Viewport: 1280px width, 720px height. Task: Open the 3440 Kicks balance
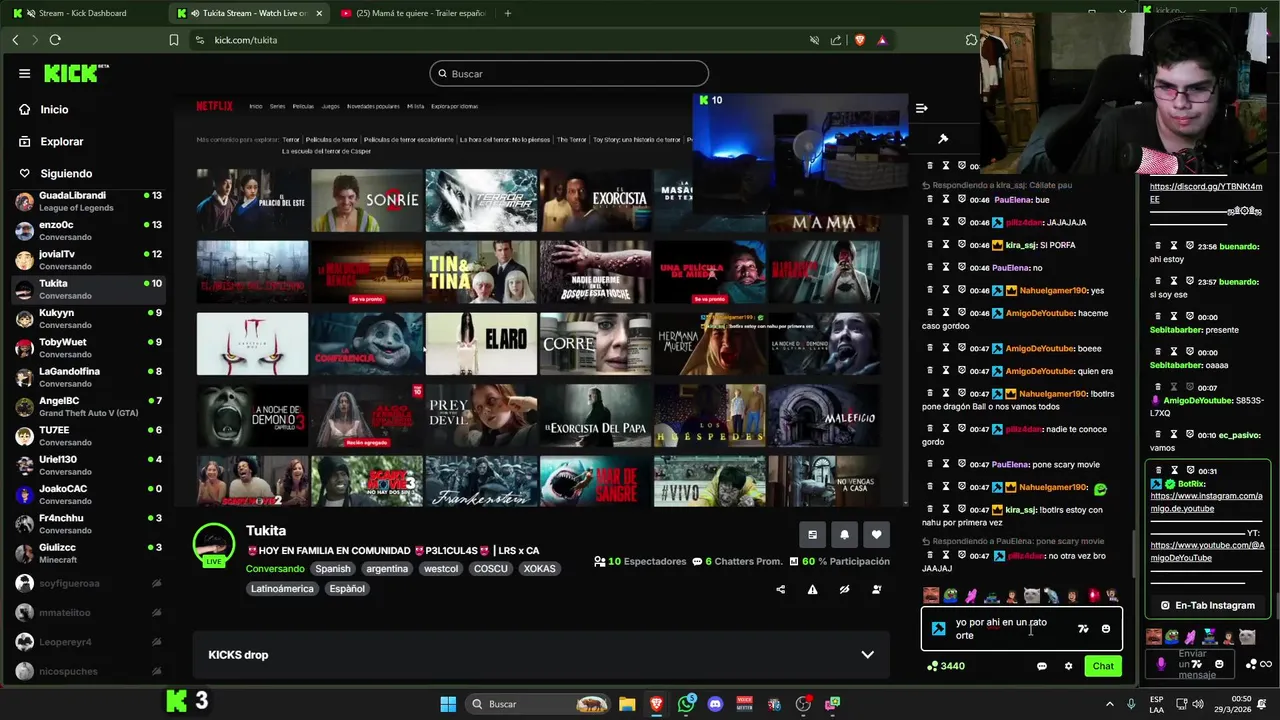coord(946,666)
